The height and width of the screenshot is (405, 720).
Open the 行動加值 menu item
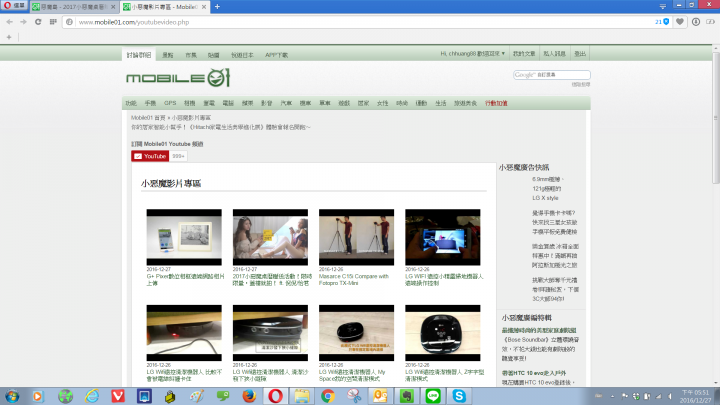tap(495, 102)
